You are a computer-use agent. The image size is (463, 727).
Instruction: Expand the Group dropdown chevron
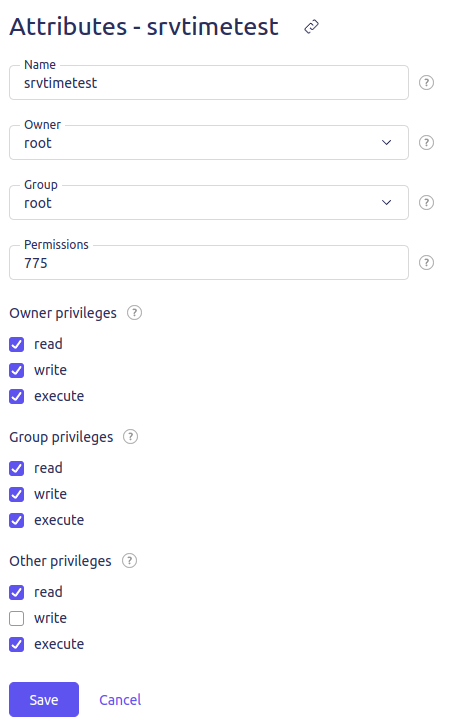386,203
